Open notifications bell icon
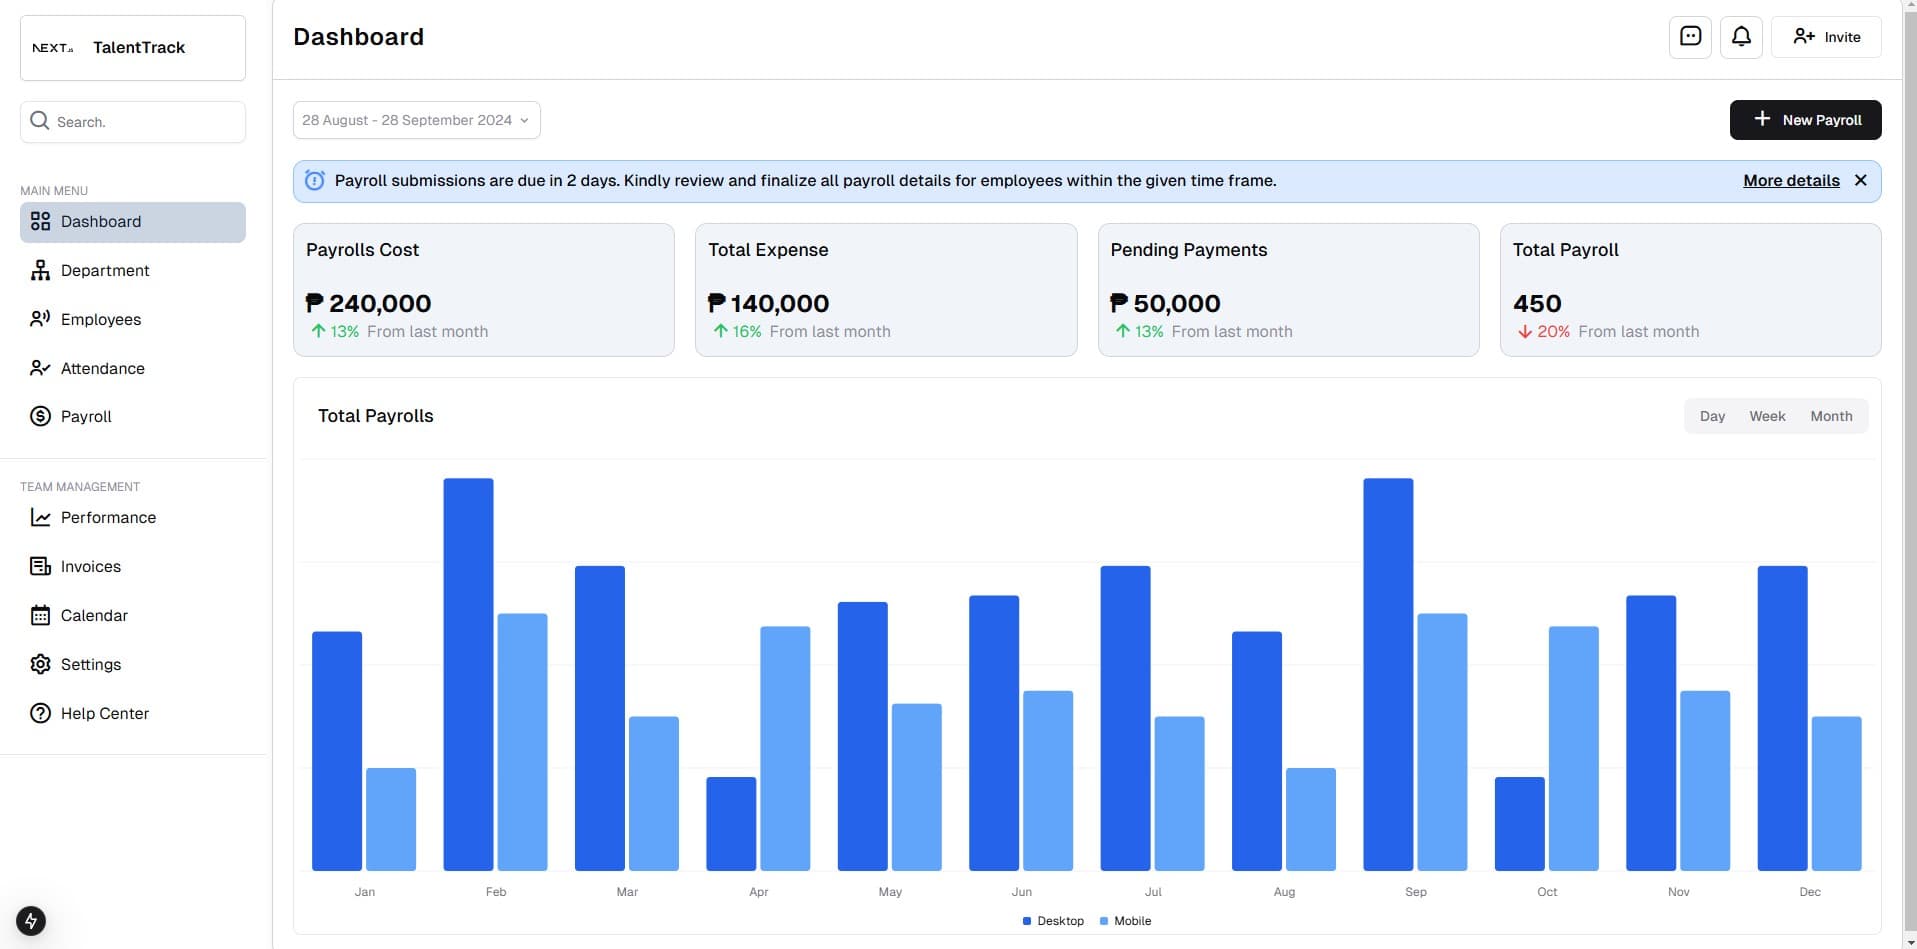This screenshot has width=1917, height=949. click(x=1741, y=37)
